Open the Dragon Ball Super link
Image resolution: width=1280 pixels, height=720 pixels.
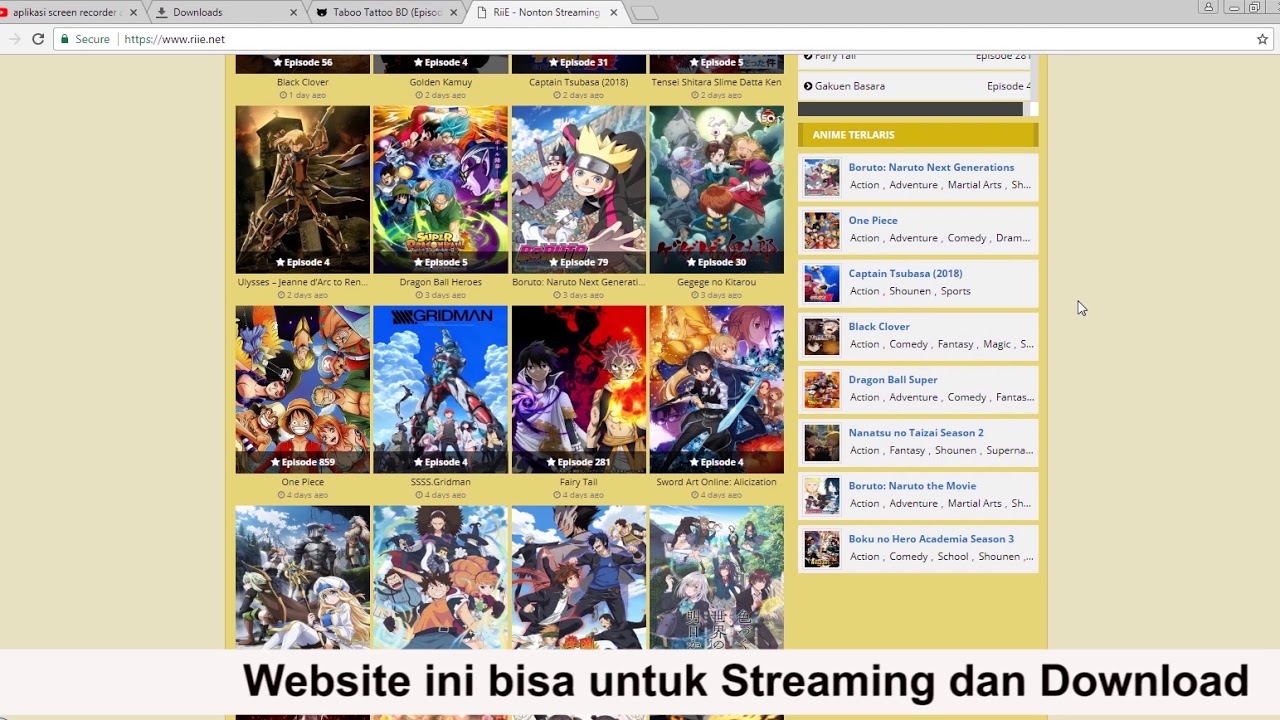point(893,379)
